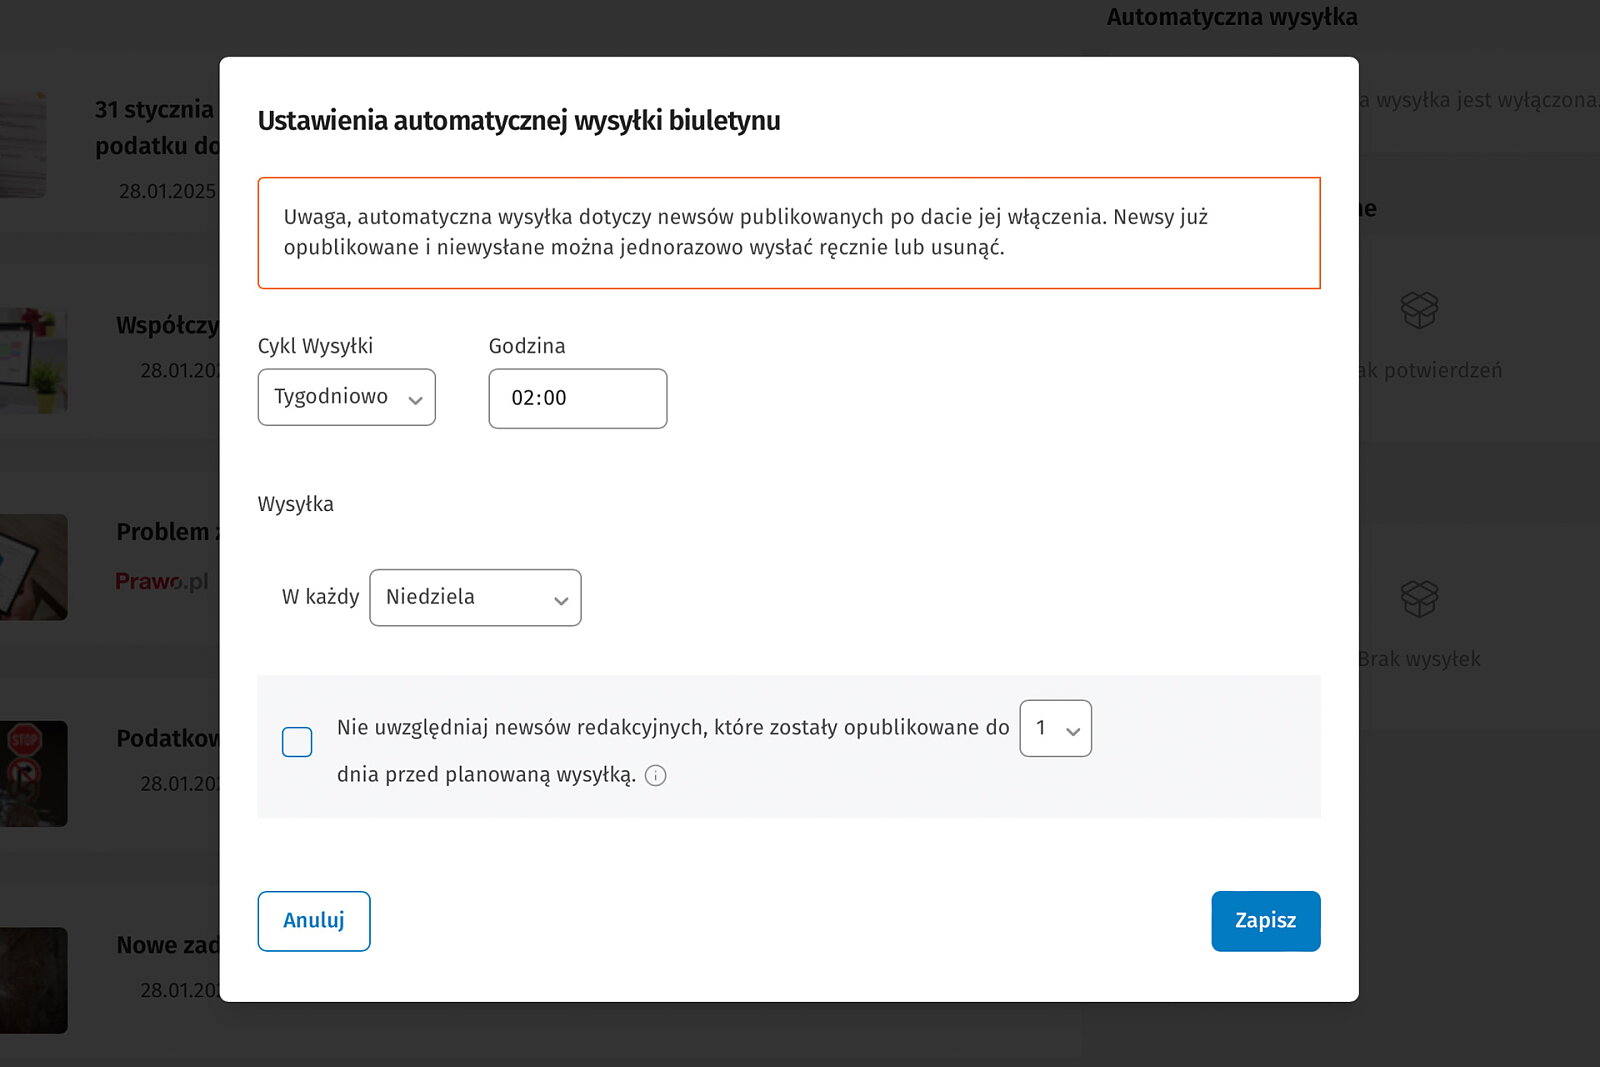
Task: Click the Prawo.pl logo in background list
Action: pos(162,581)
